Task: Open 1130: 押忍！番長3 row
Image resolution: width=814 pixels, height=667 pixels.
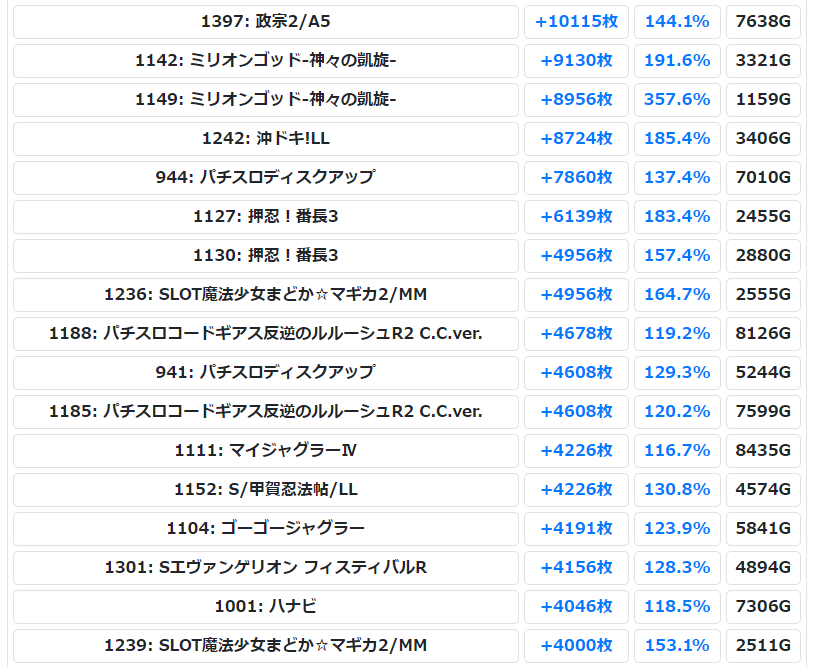Action: tap(266, 256)
